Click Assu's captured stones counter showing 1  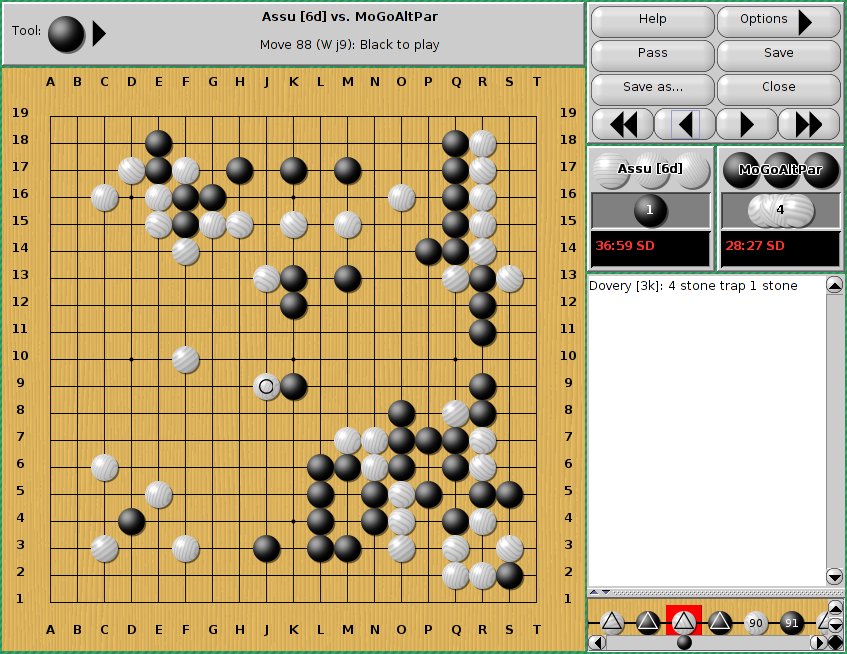click(650, 210)
